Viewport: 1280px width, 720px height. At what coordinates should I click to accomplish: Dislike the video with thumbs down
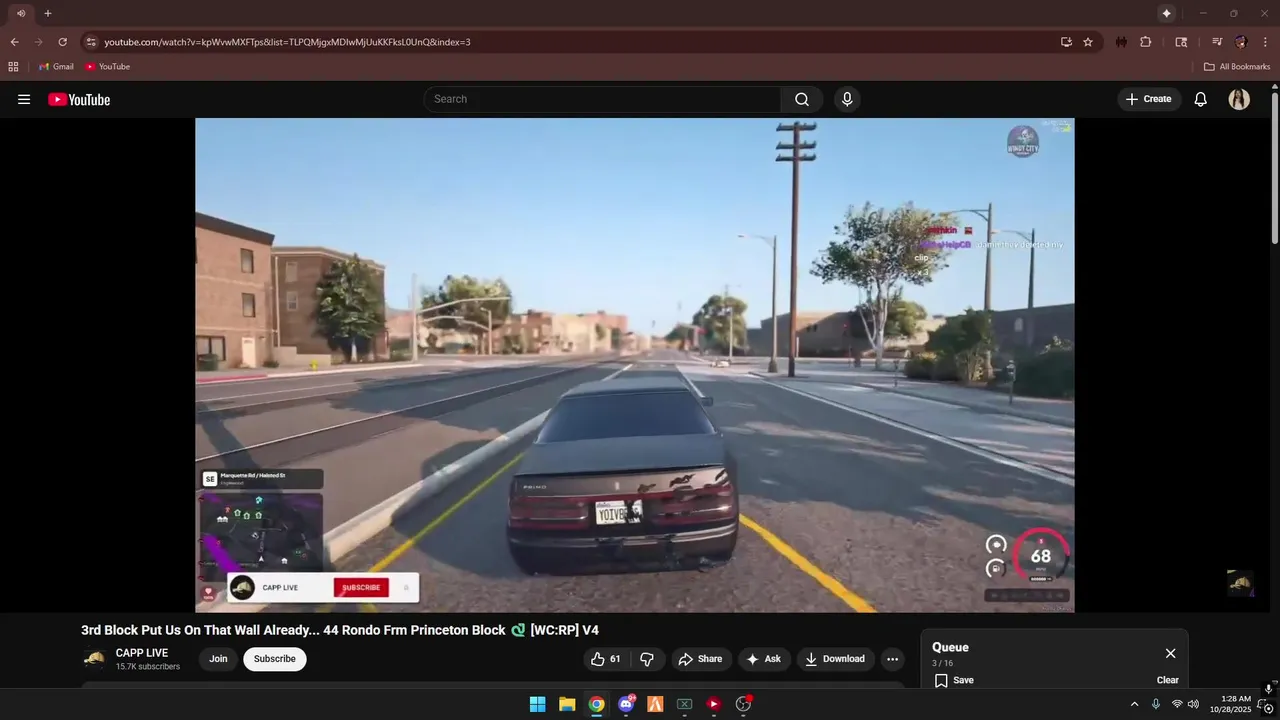[x=647, y=659]
